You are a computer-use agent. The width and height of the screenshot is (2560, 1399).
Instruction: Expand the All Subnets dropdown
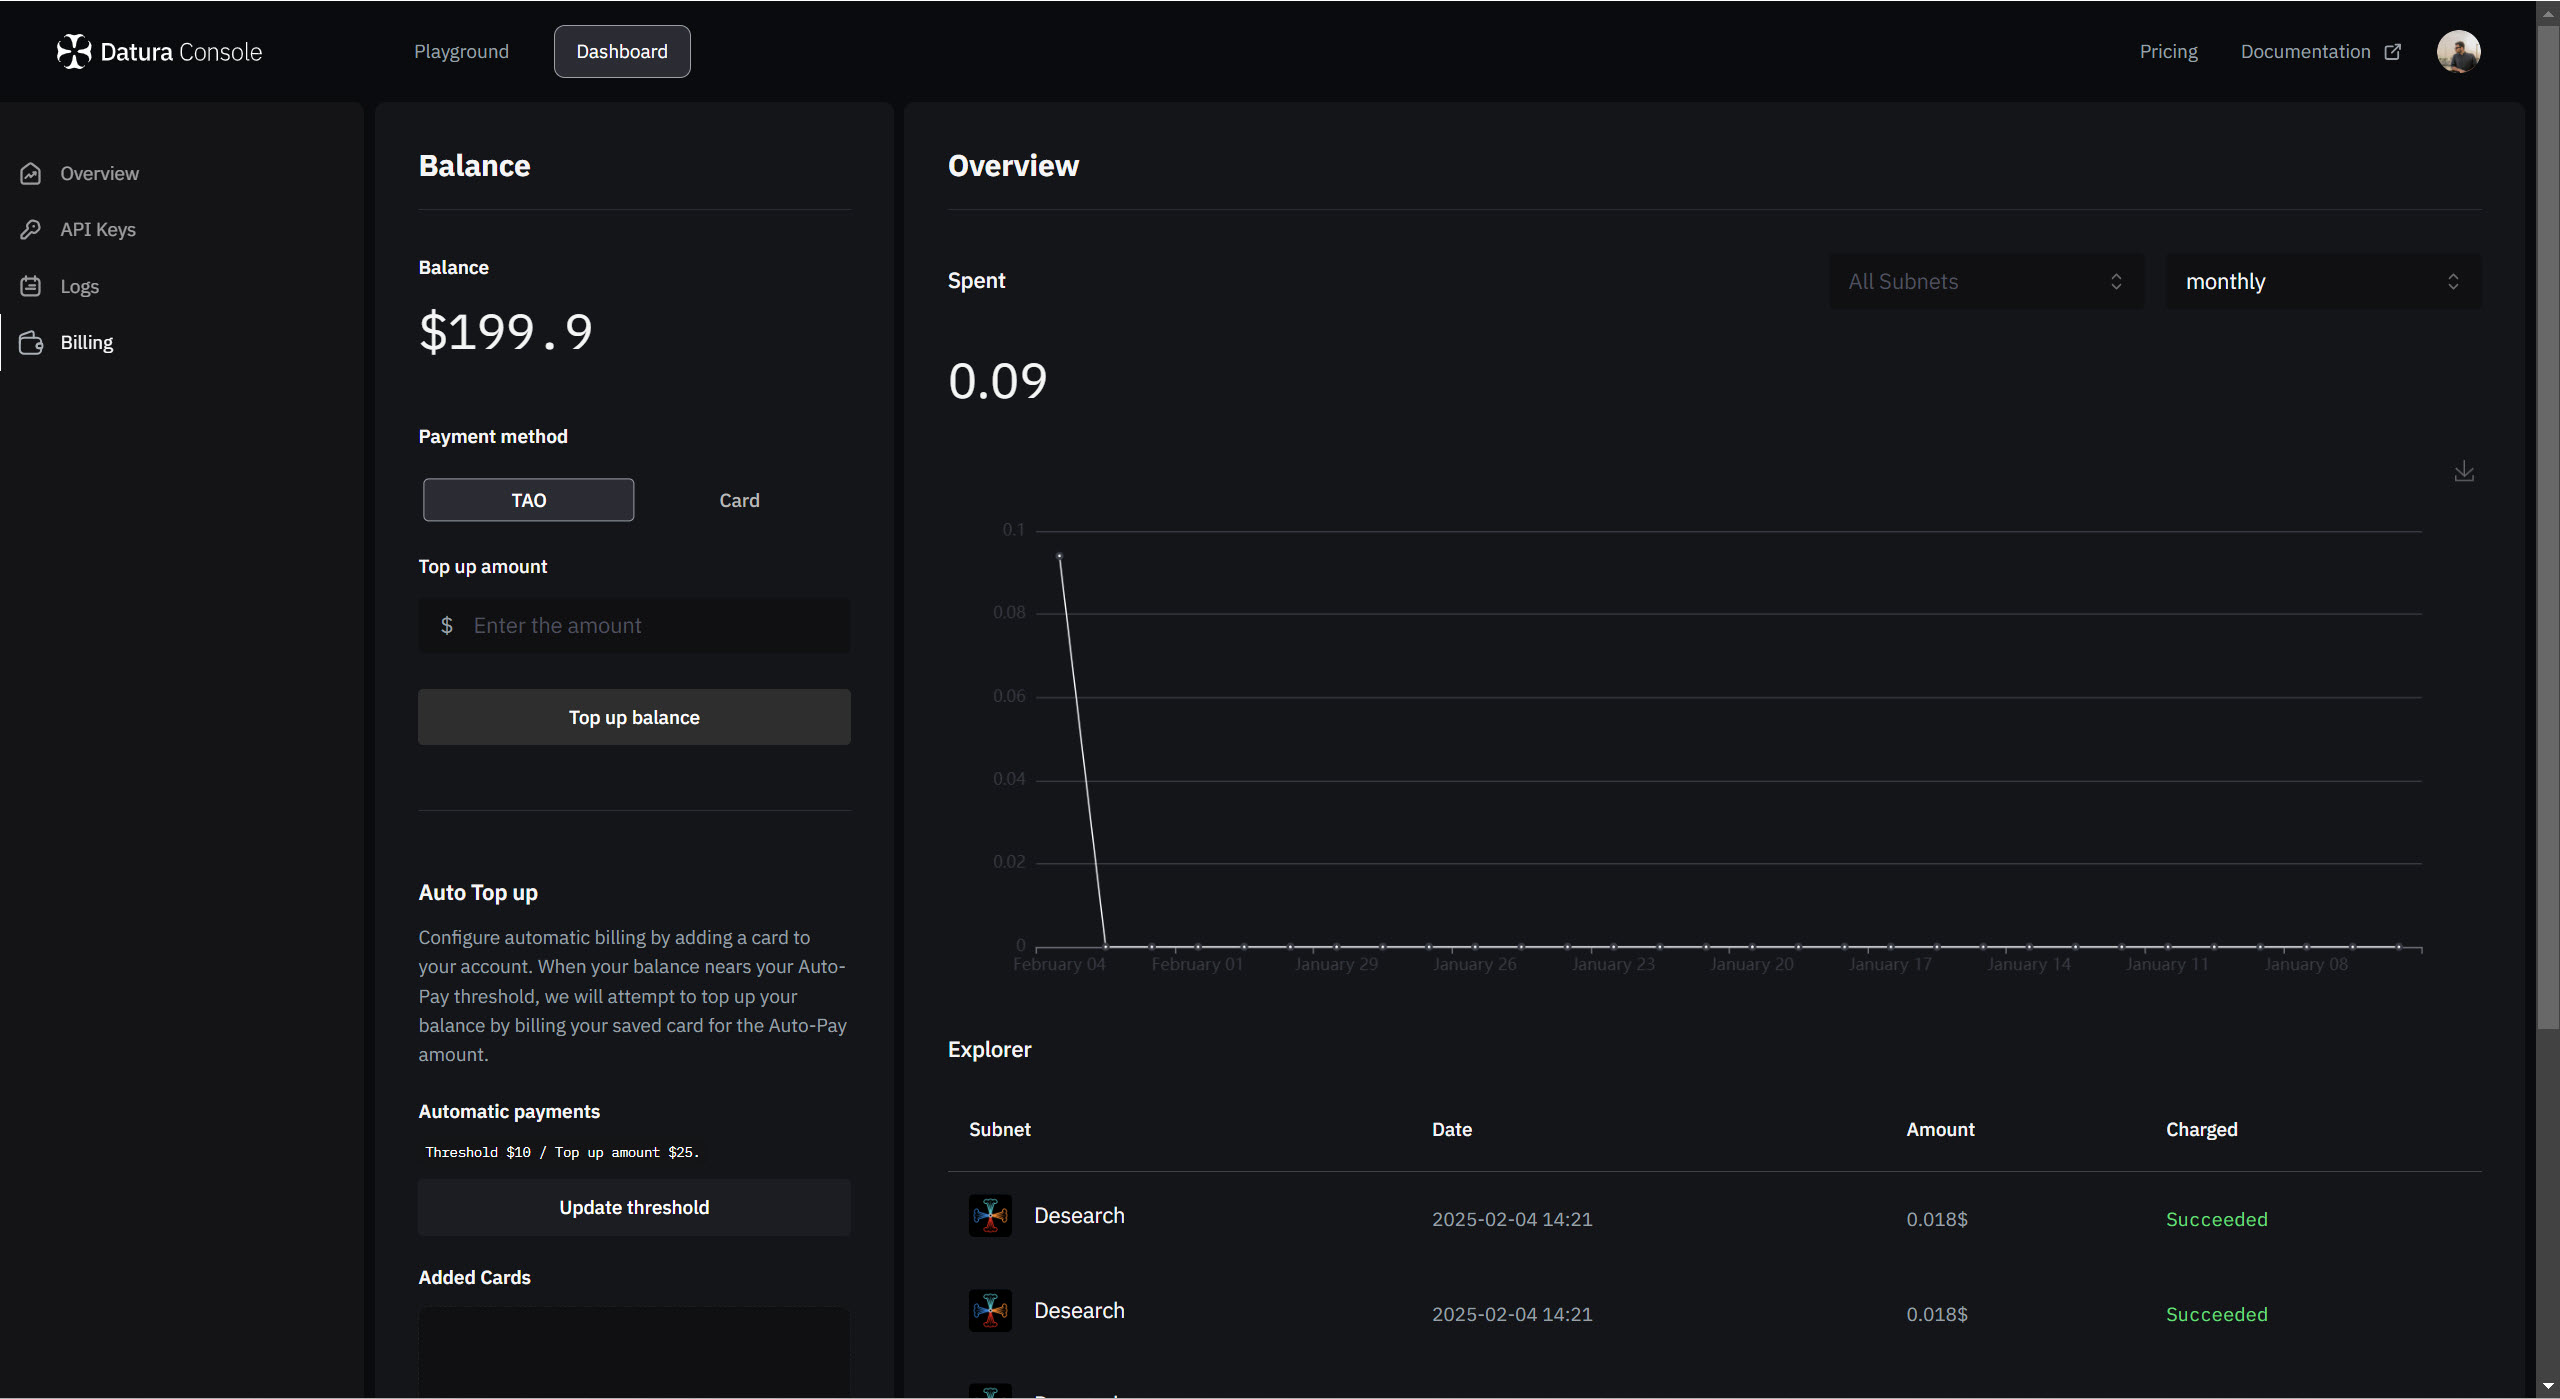point(1986,282)
